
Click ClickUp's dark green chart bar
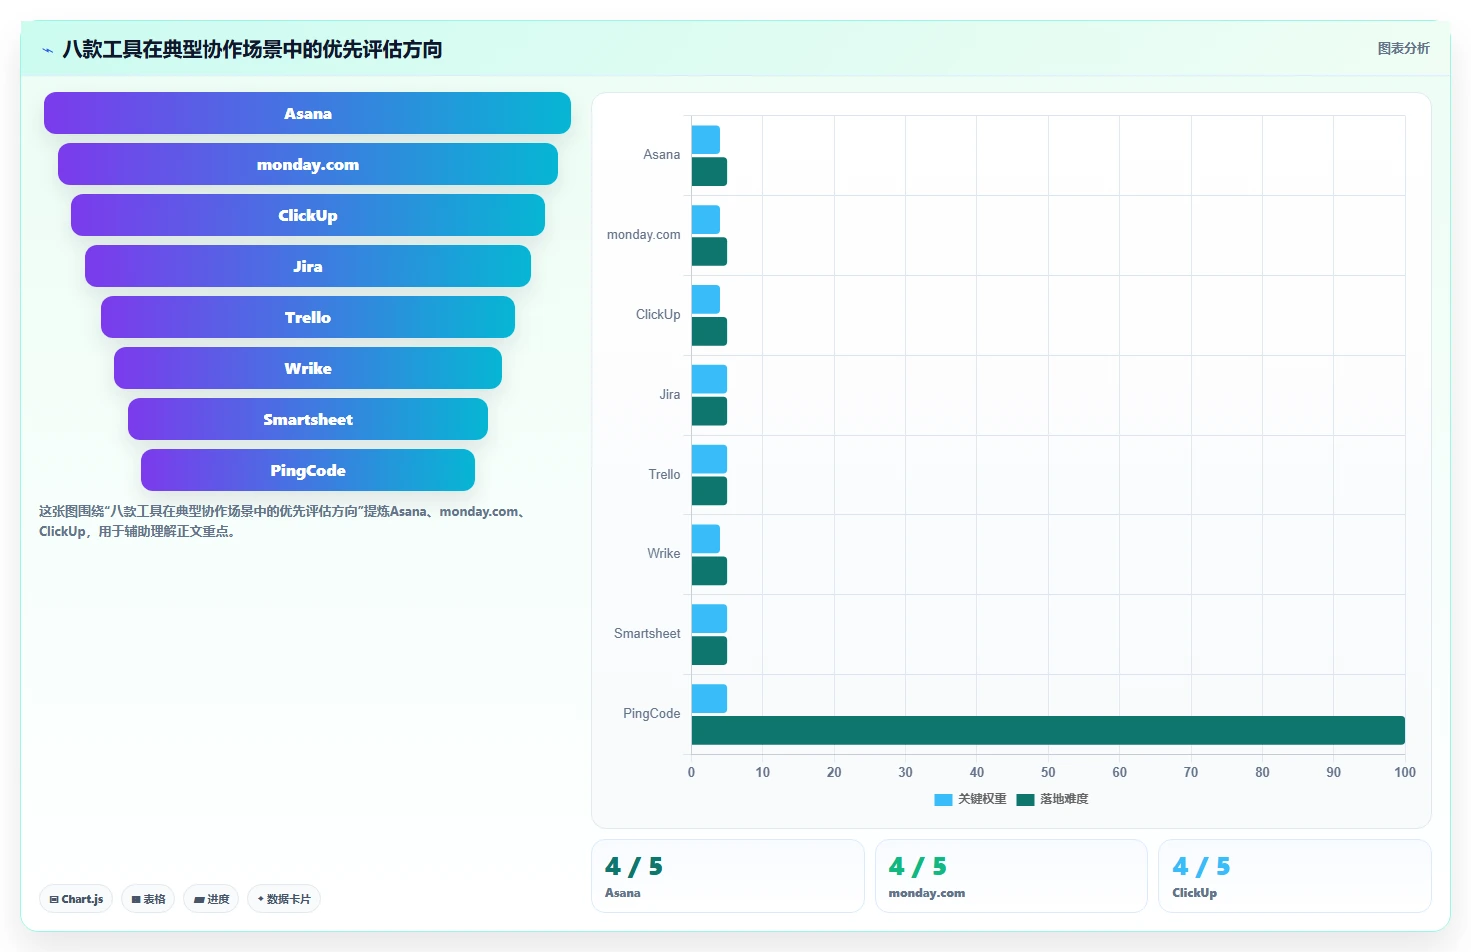(x=709, y=331)
